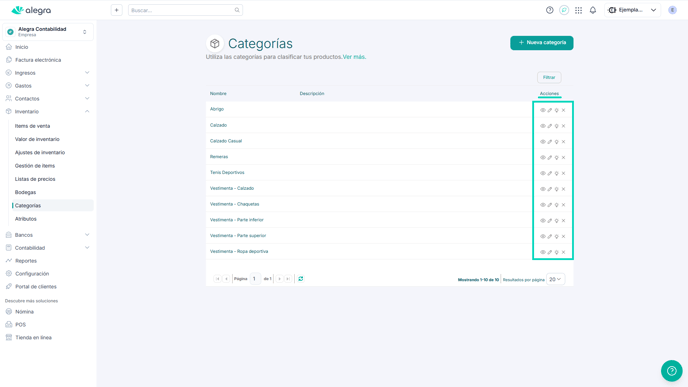Open the Alegra Contabilidad product switcher
Image resolution: width=688 pixels, height=387 pixels.
[x=48, y=32]
